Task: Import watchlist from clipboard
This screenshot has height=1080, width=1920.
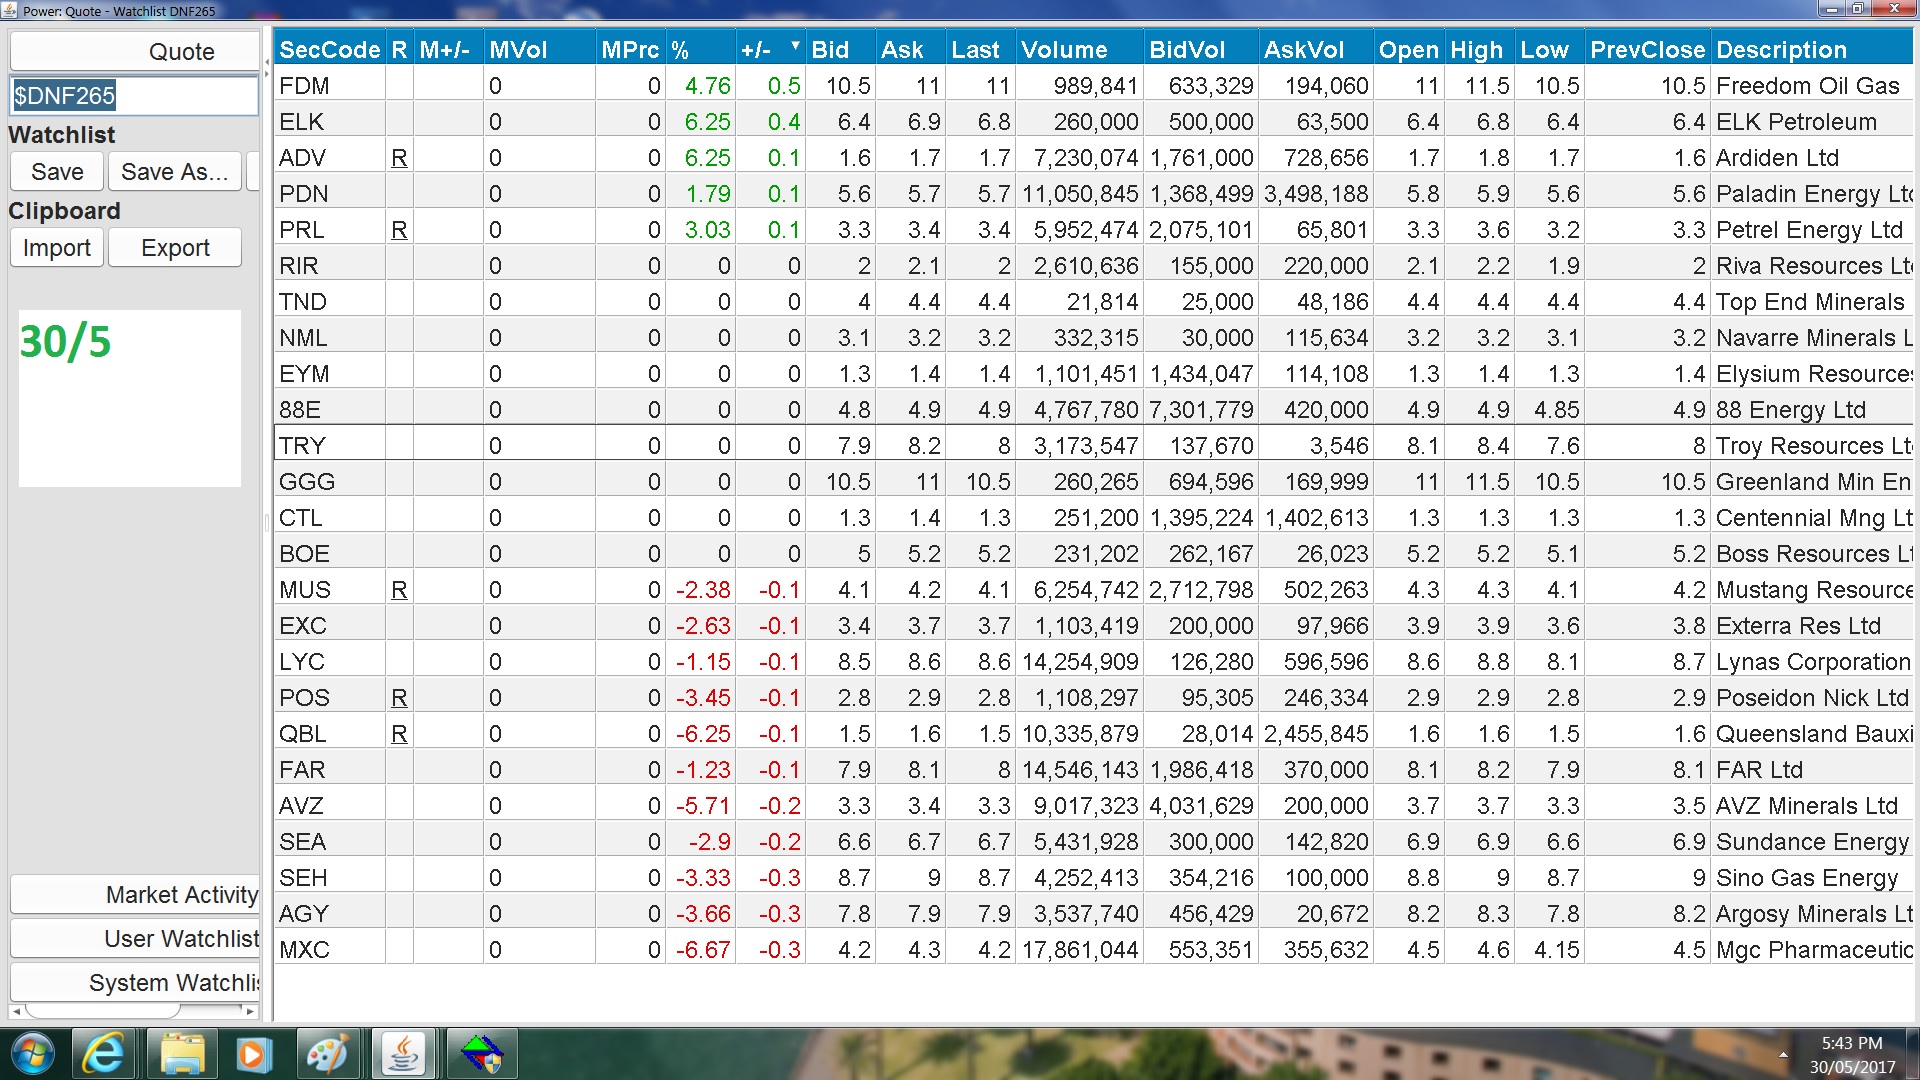Action: 57,248
